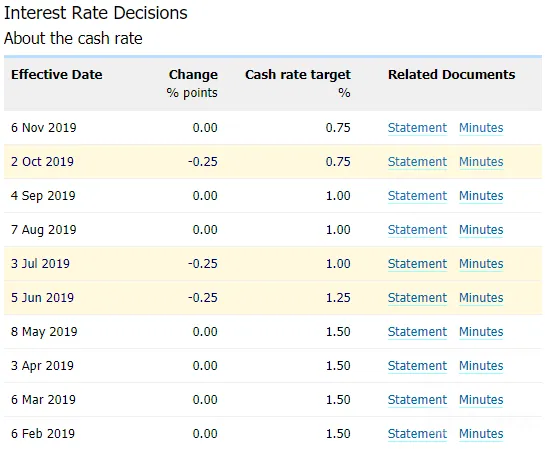View Minutes for 7 Aug 2019
The height and width of the screenshot is (449, 545).
click(481, 230)
